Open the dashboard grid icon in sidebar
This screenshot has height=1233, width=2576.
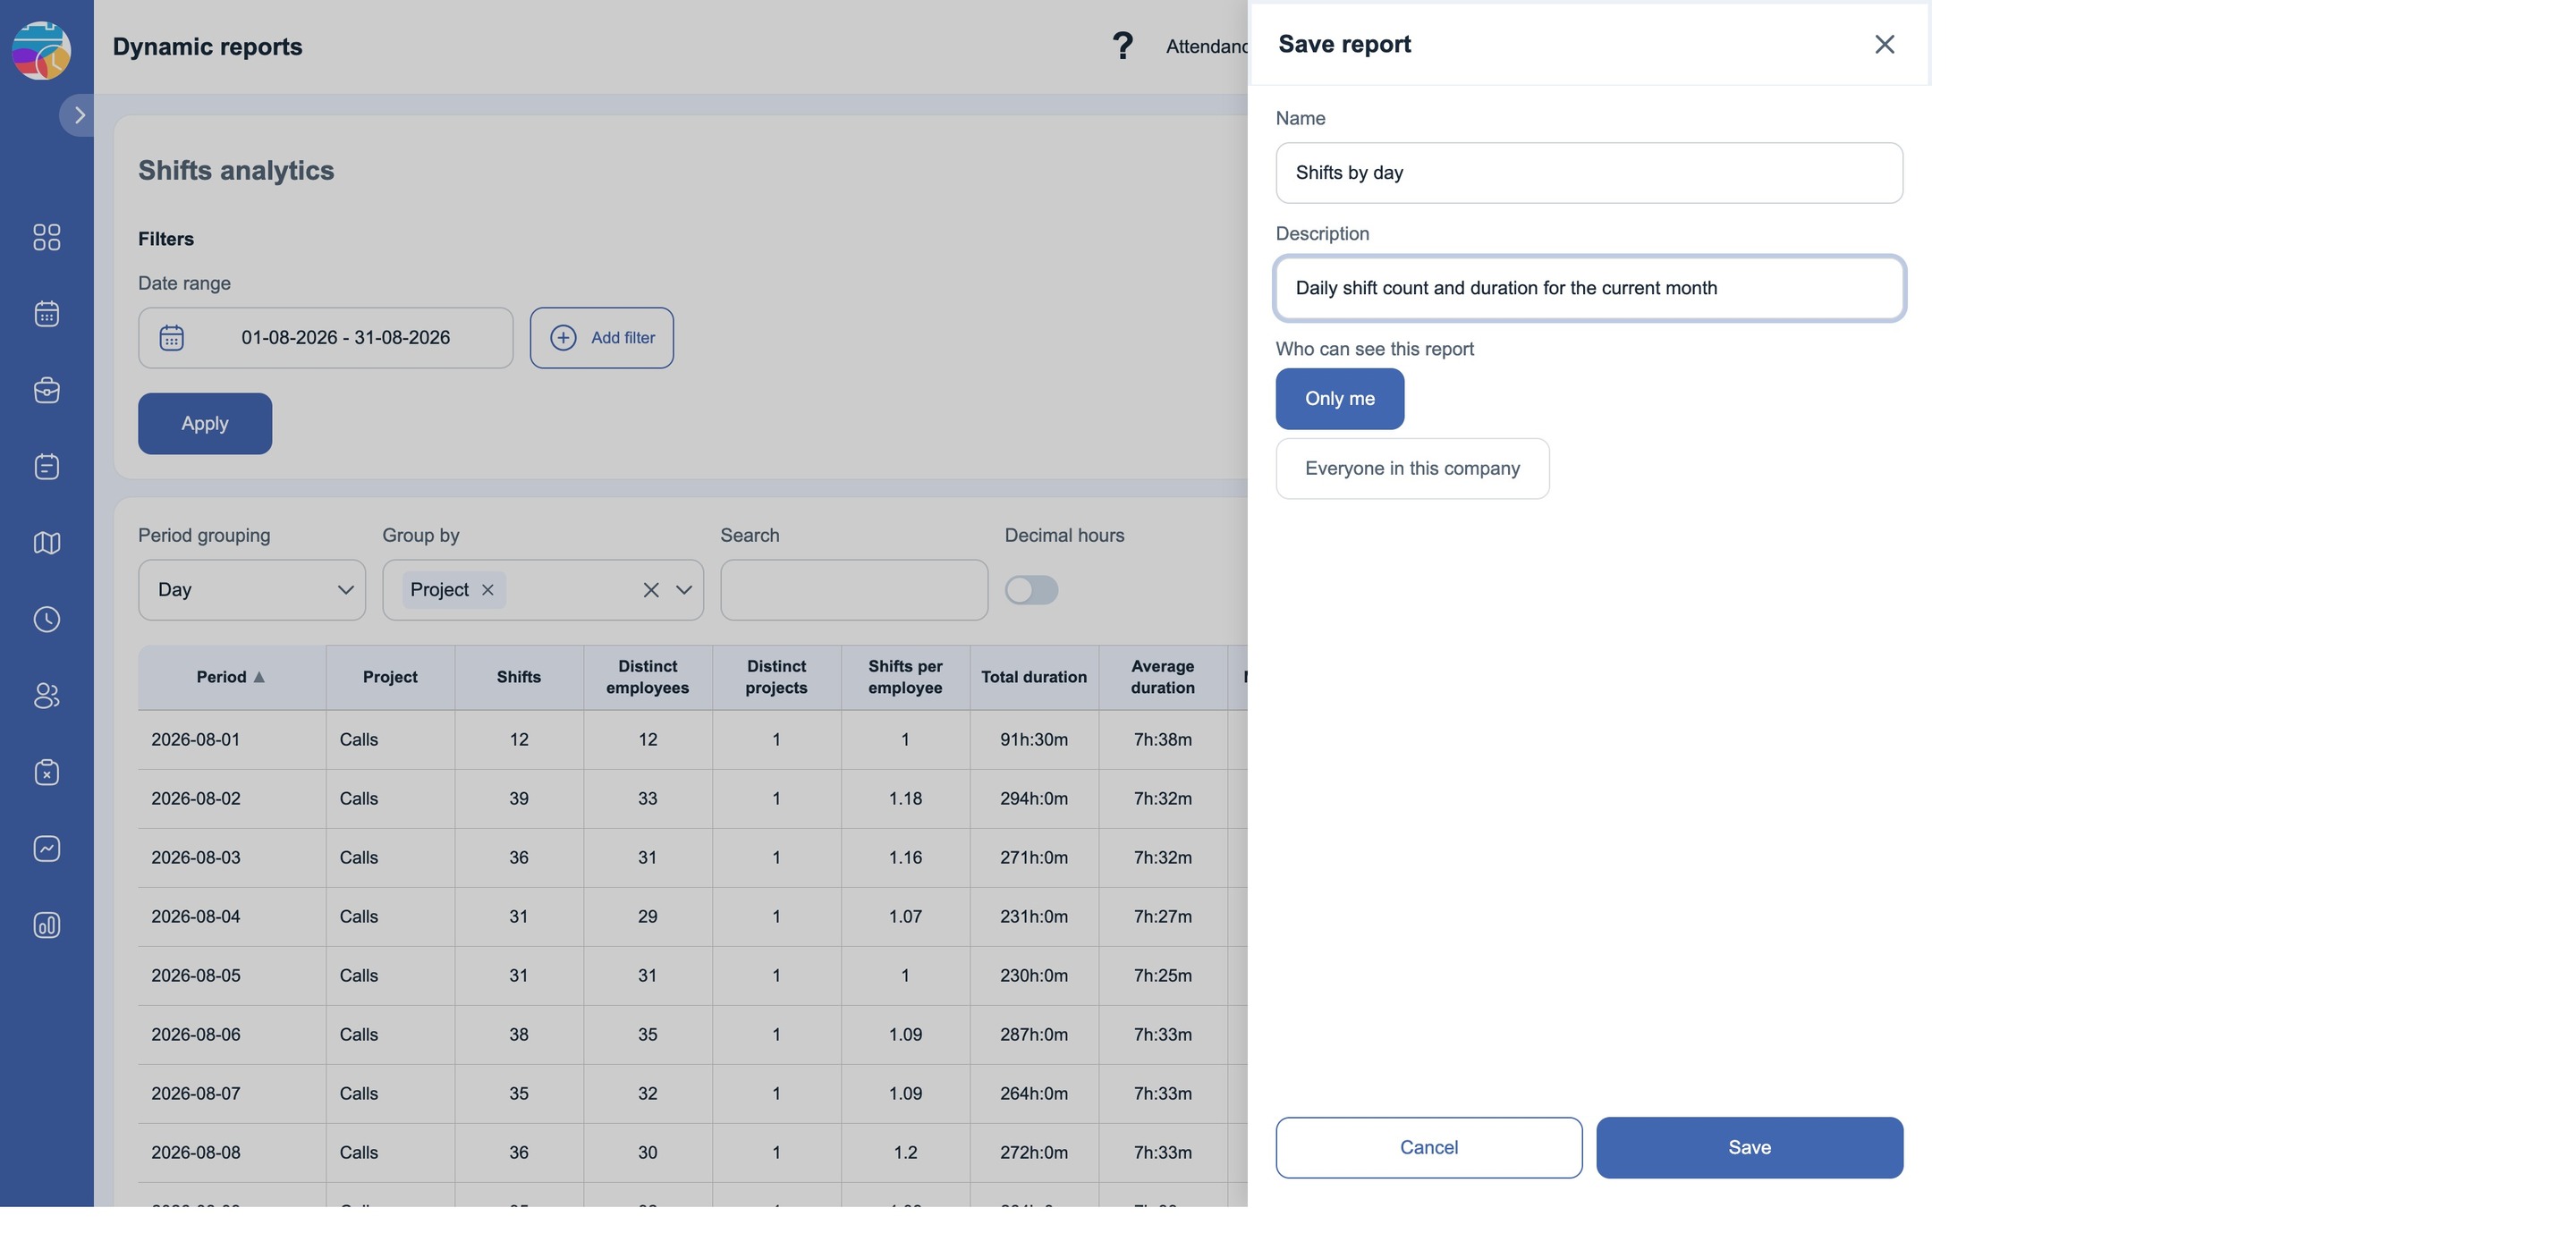pyautogui.click(x=46, y=237)
